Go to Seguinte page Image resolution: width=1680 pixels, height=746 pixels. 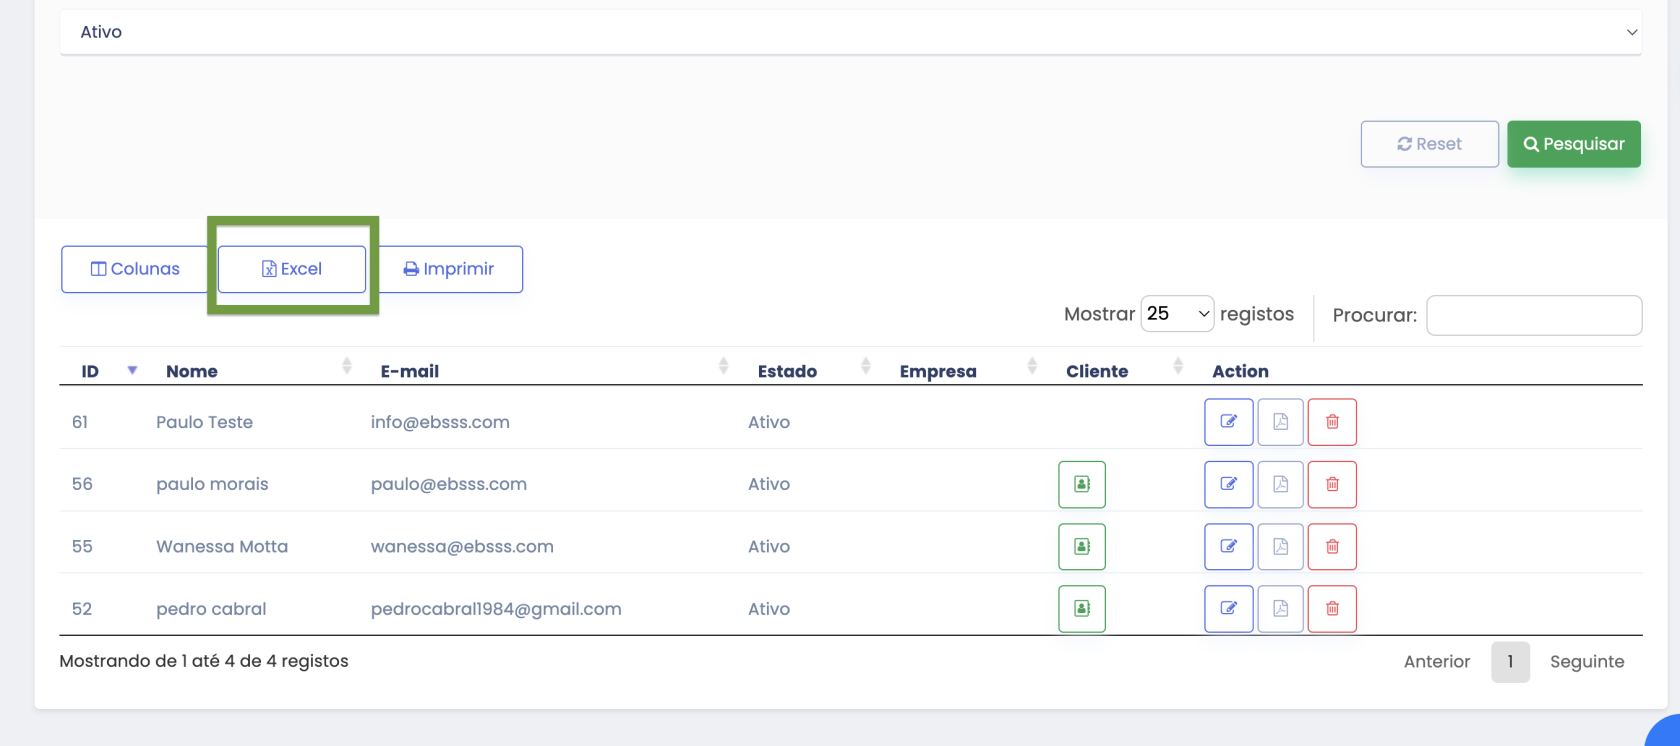1587,662
